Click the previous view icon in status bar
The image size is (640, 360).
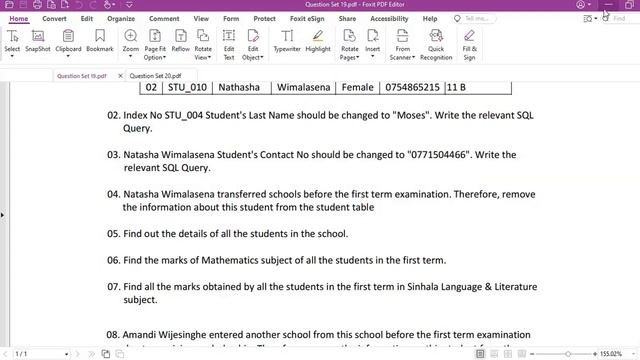pyautogui.click(x=106, y=354)
